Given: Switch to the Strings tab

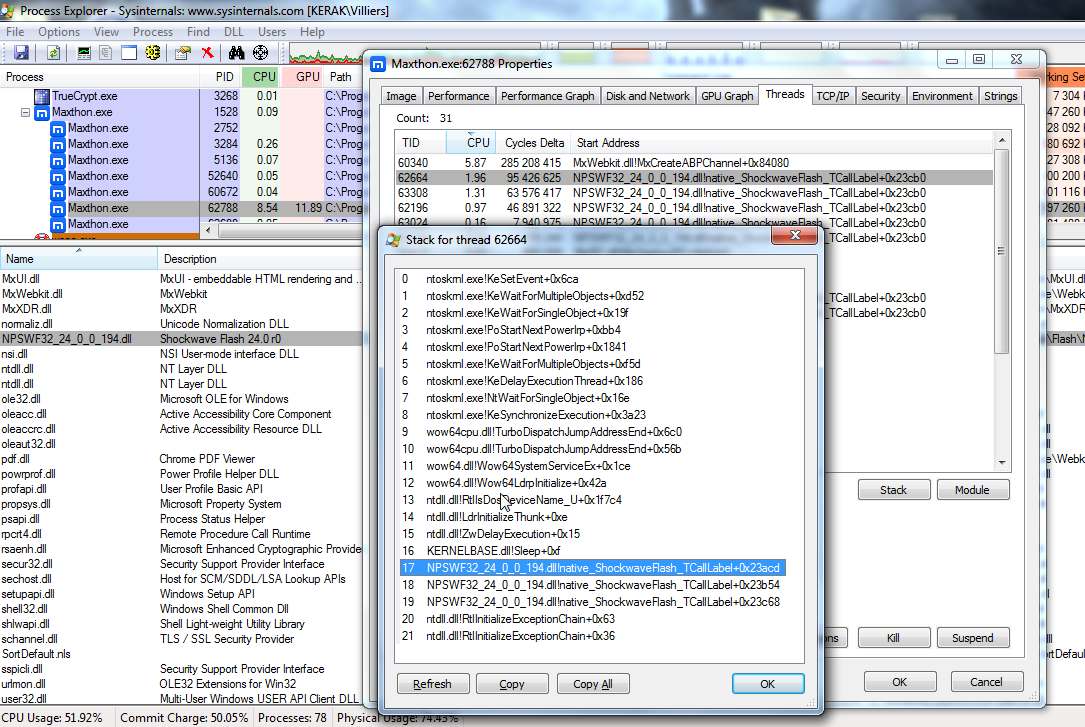Looking at the screenshot, I should coord(1001,96).
